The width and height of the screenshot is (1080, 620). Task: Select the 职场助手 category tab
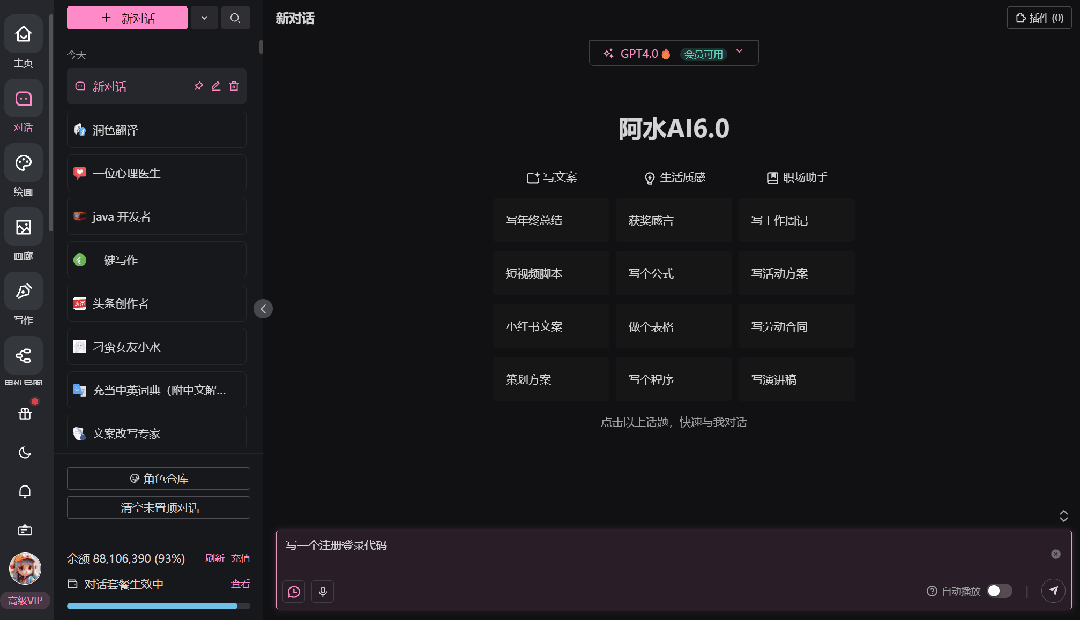point(797,178)
